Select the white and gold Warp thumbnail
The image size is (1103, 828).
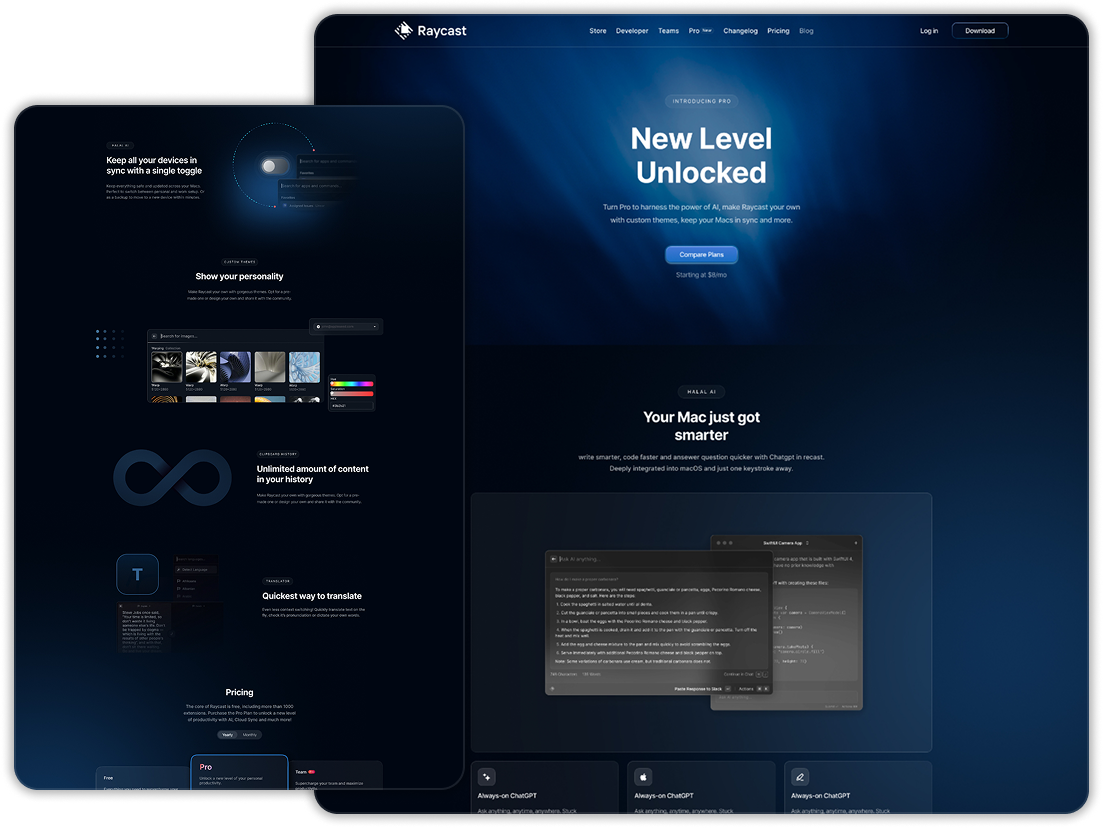[201, 367]
